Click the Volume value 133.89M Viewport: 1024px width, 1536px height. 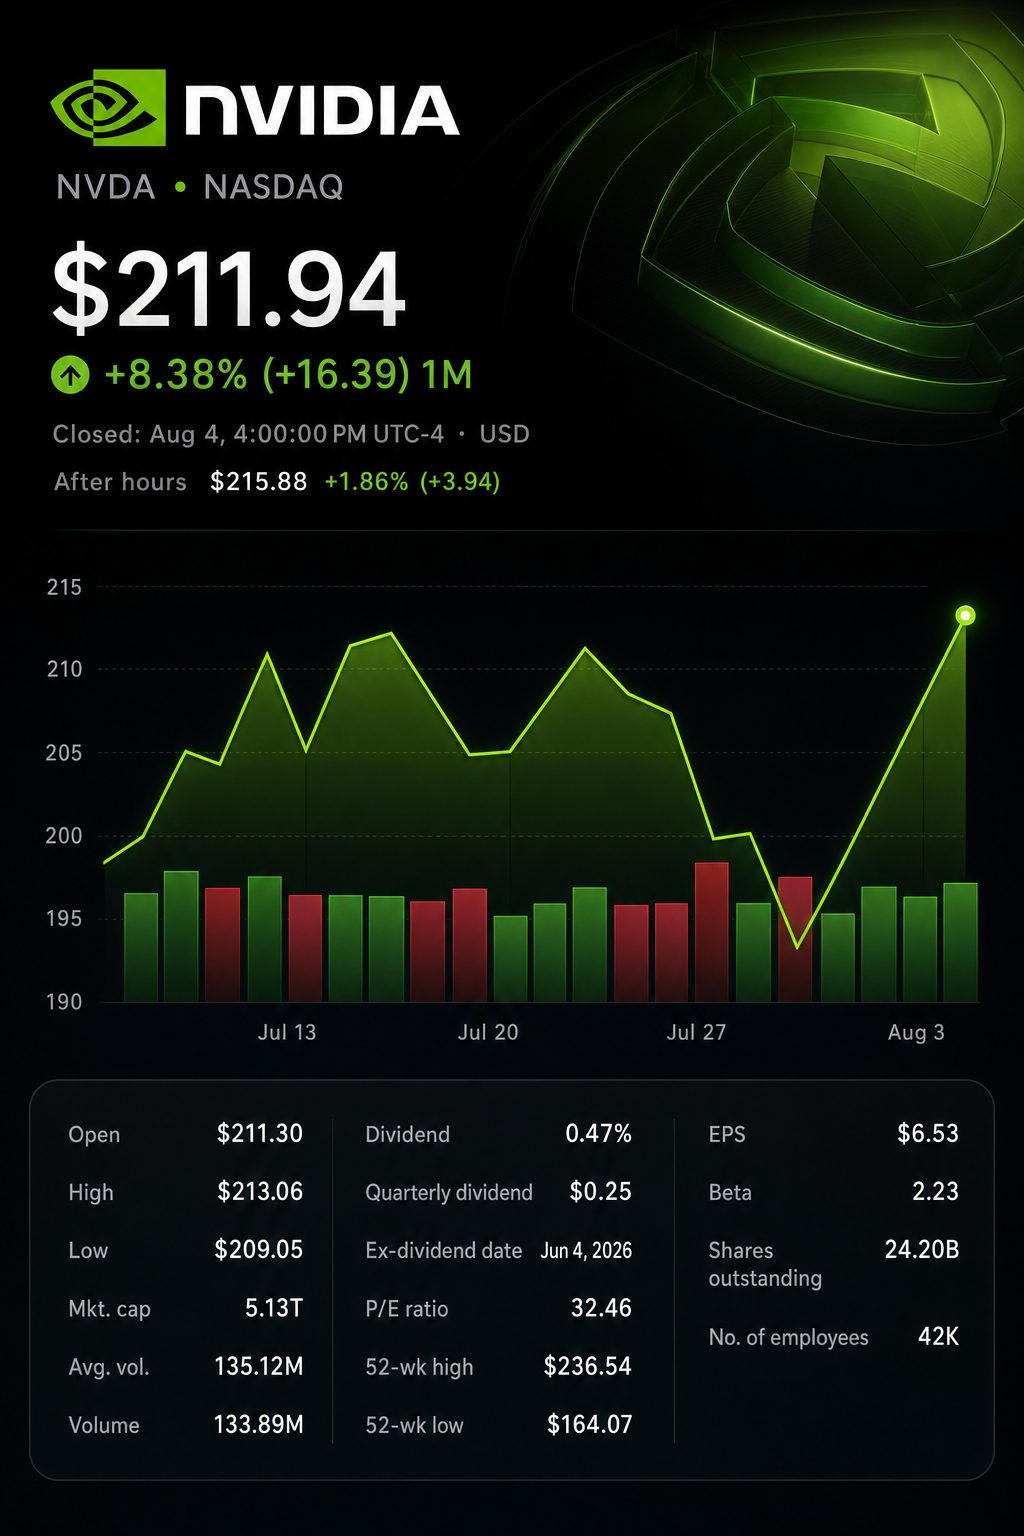coord(258,1424)
